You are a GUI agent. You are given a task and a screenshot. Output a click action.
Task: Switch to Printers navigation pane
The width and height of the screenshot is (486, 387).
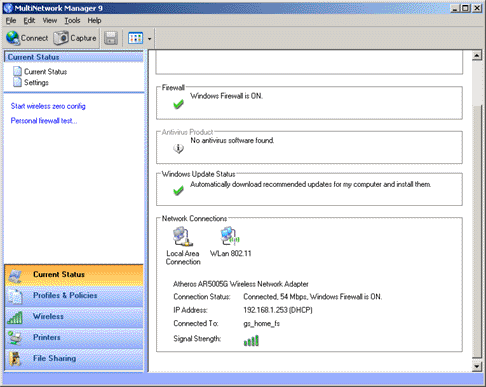click(x=74, y=338)
